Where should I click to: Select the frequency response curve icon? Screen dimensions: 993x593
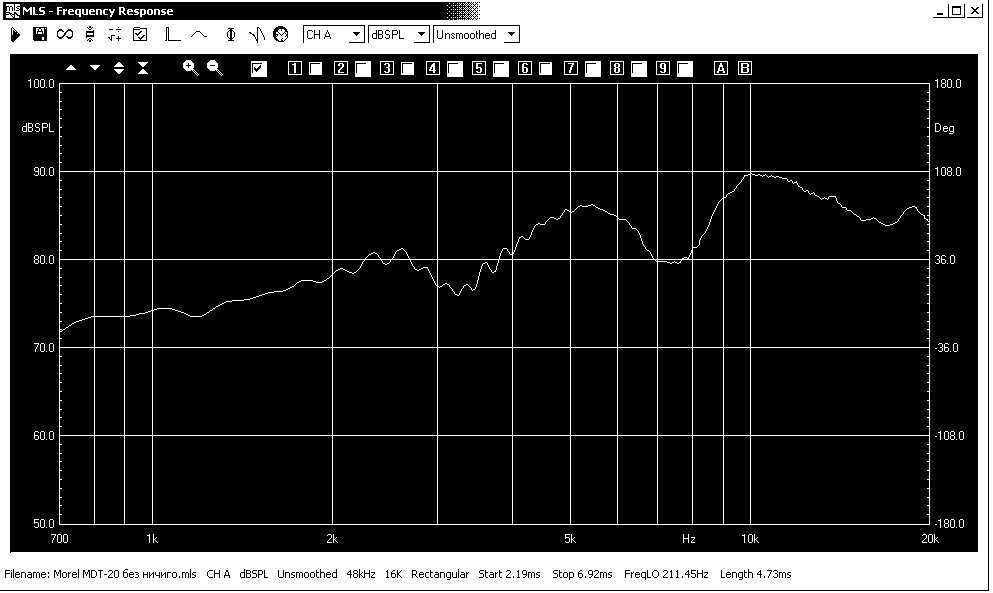[199, 35]
